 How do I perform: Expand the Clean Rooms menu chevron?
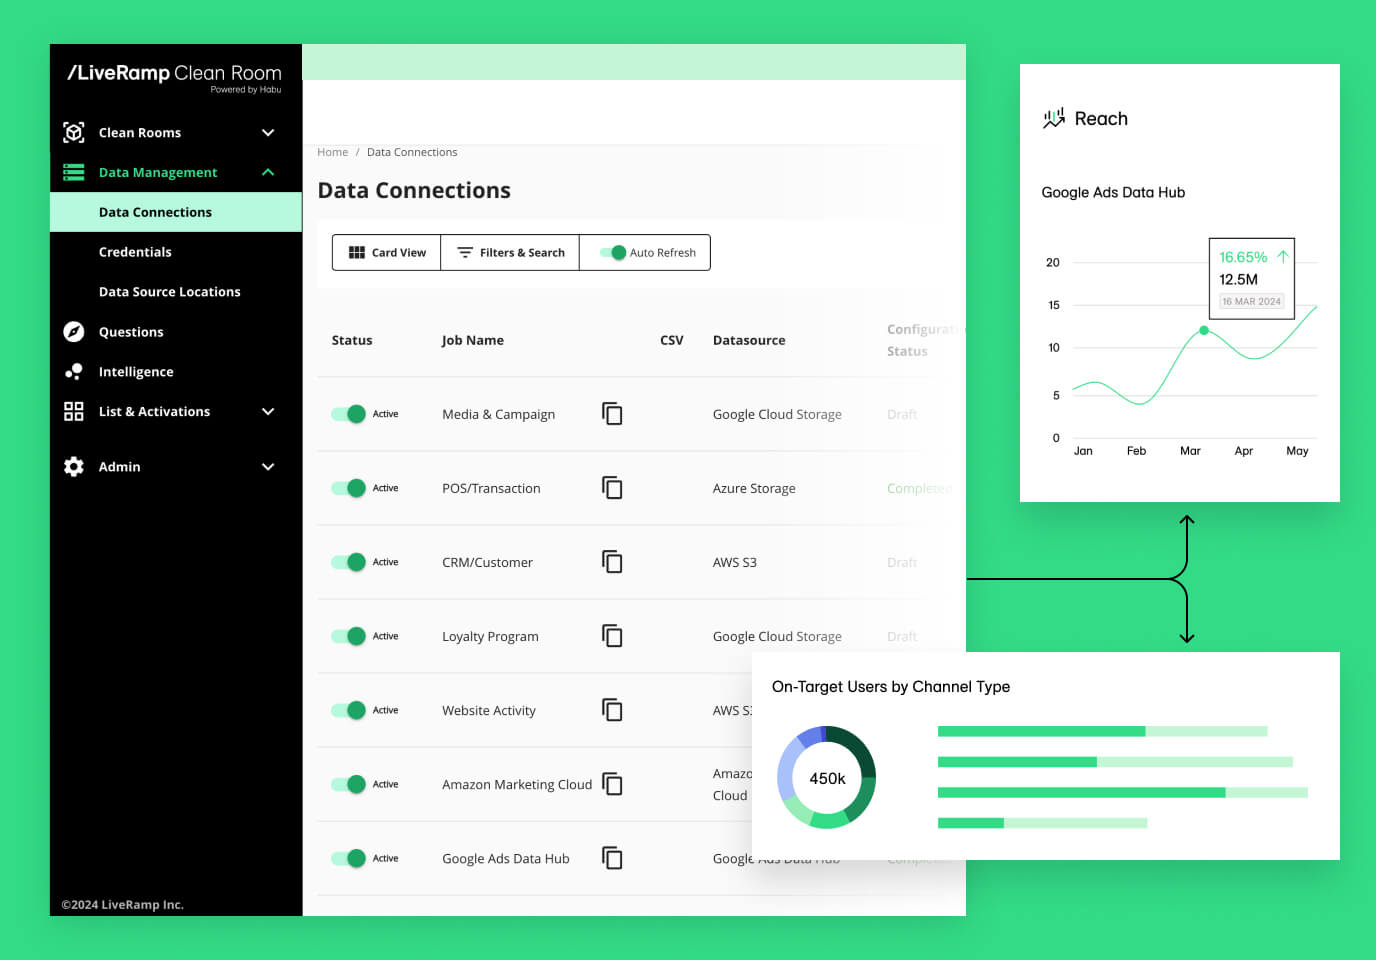(268, 133)
